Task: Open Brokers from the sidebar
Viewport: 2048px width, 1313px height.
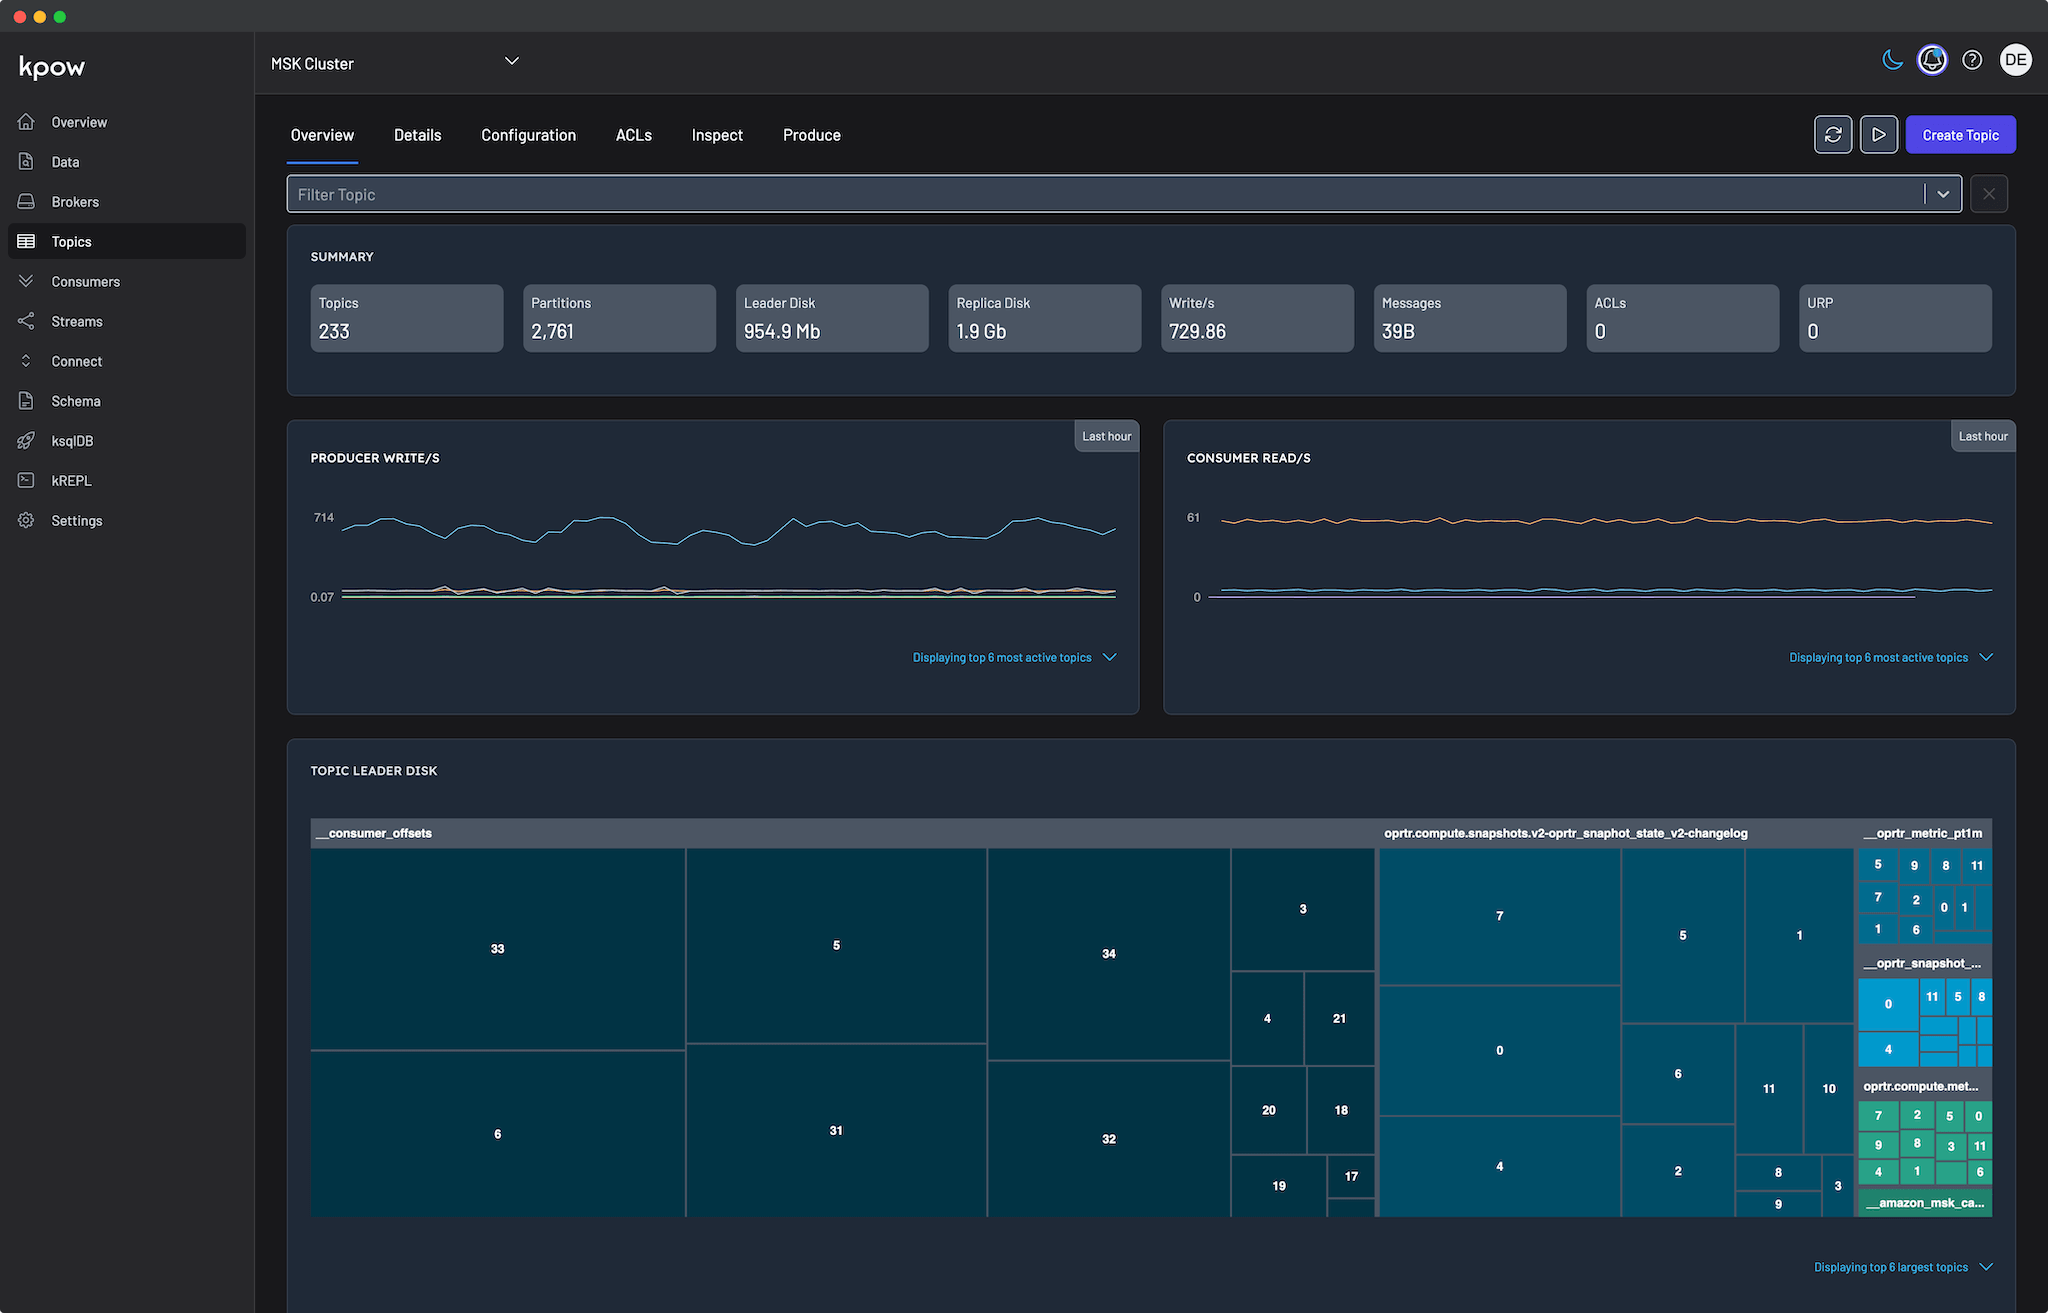Action: pyautogui.click(x=75, y=202)
